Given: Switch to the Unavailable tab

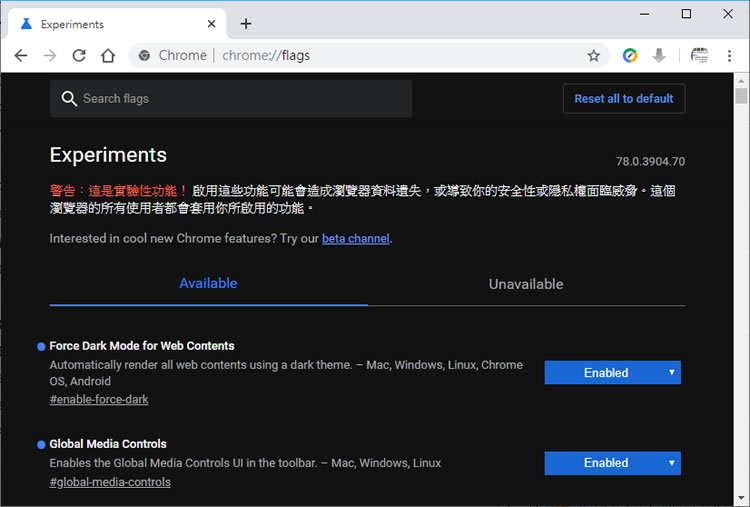Looking at the screenshot, I should click(x=526, y=284).
